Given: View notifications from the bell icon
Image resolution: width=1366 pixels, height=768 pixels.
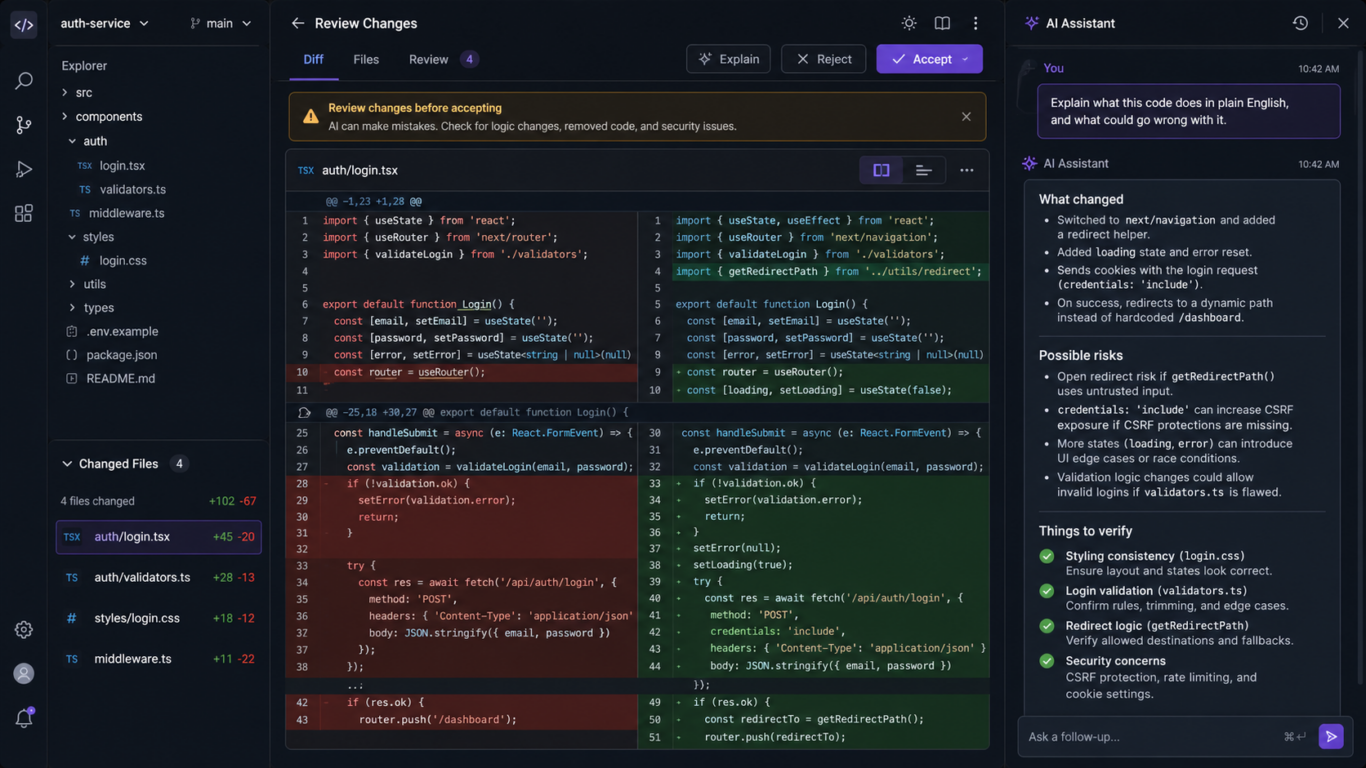Looking at the screenshot, I should click(23, 717).
